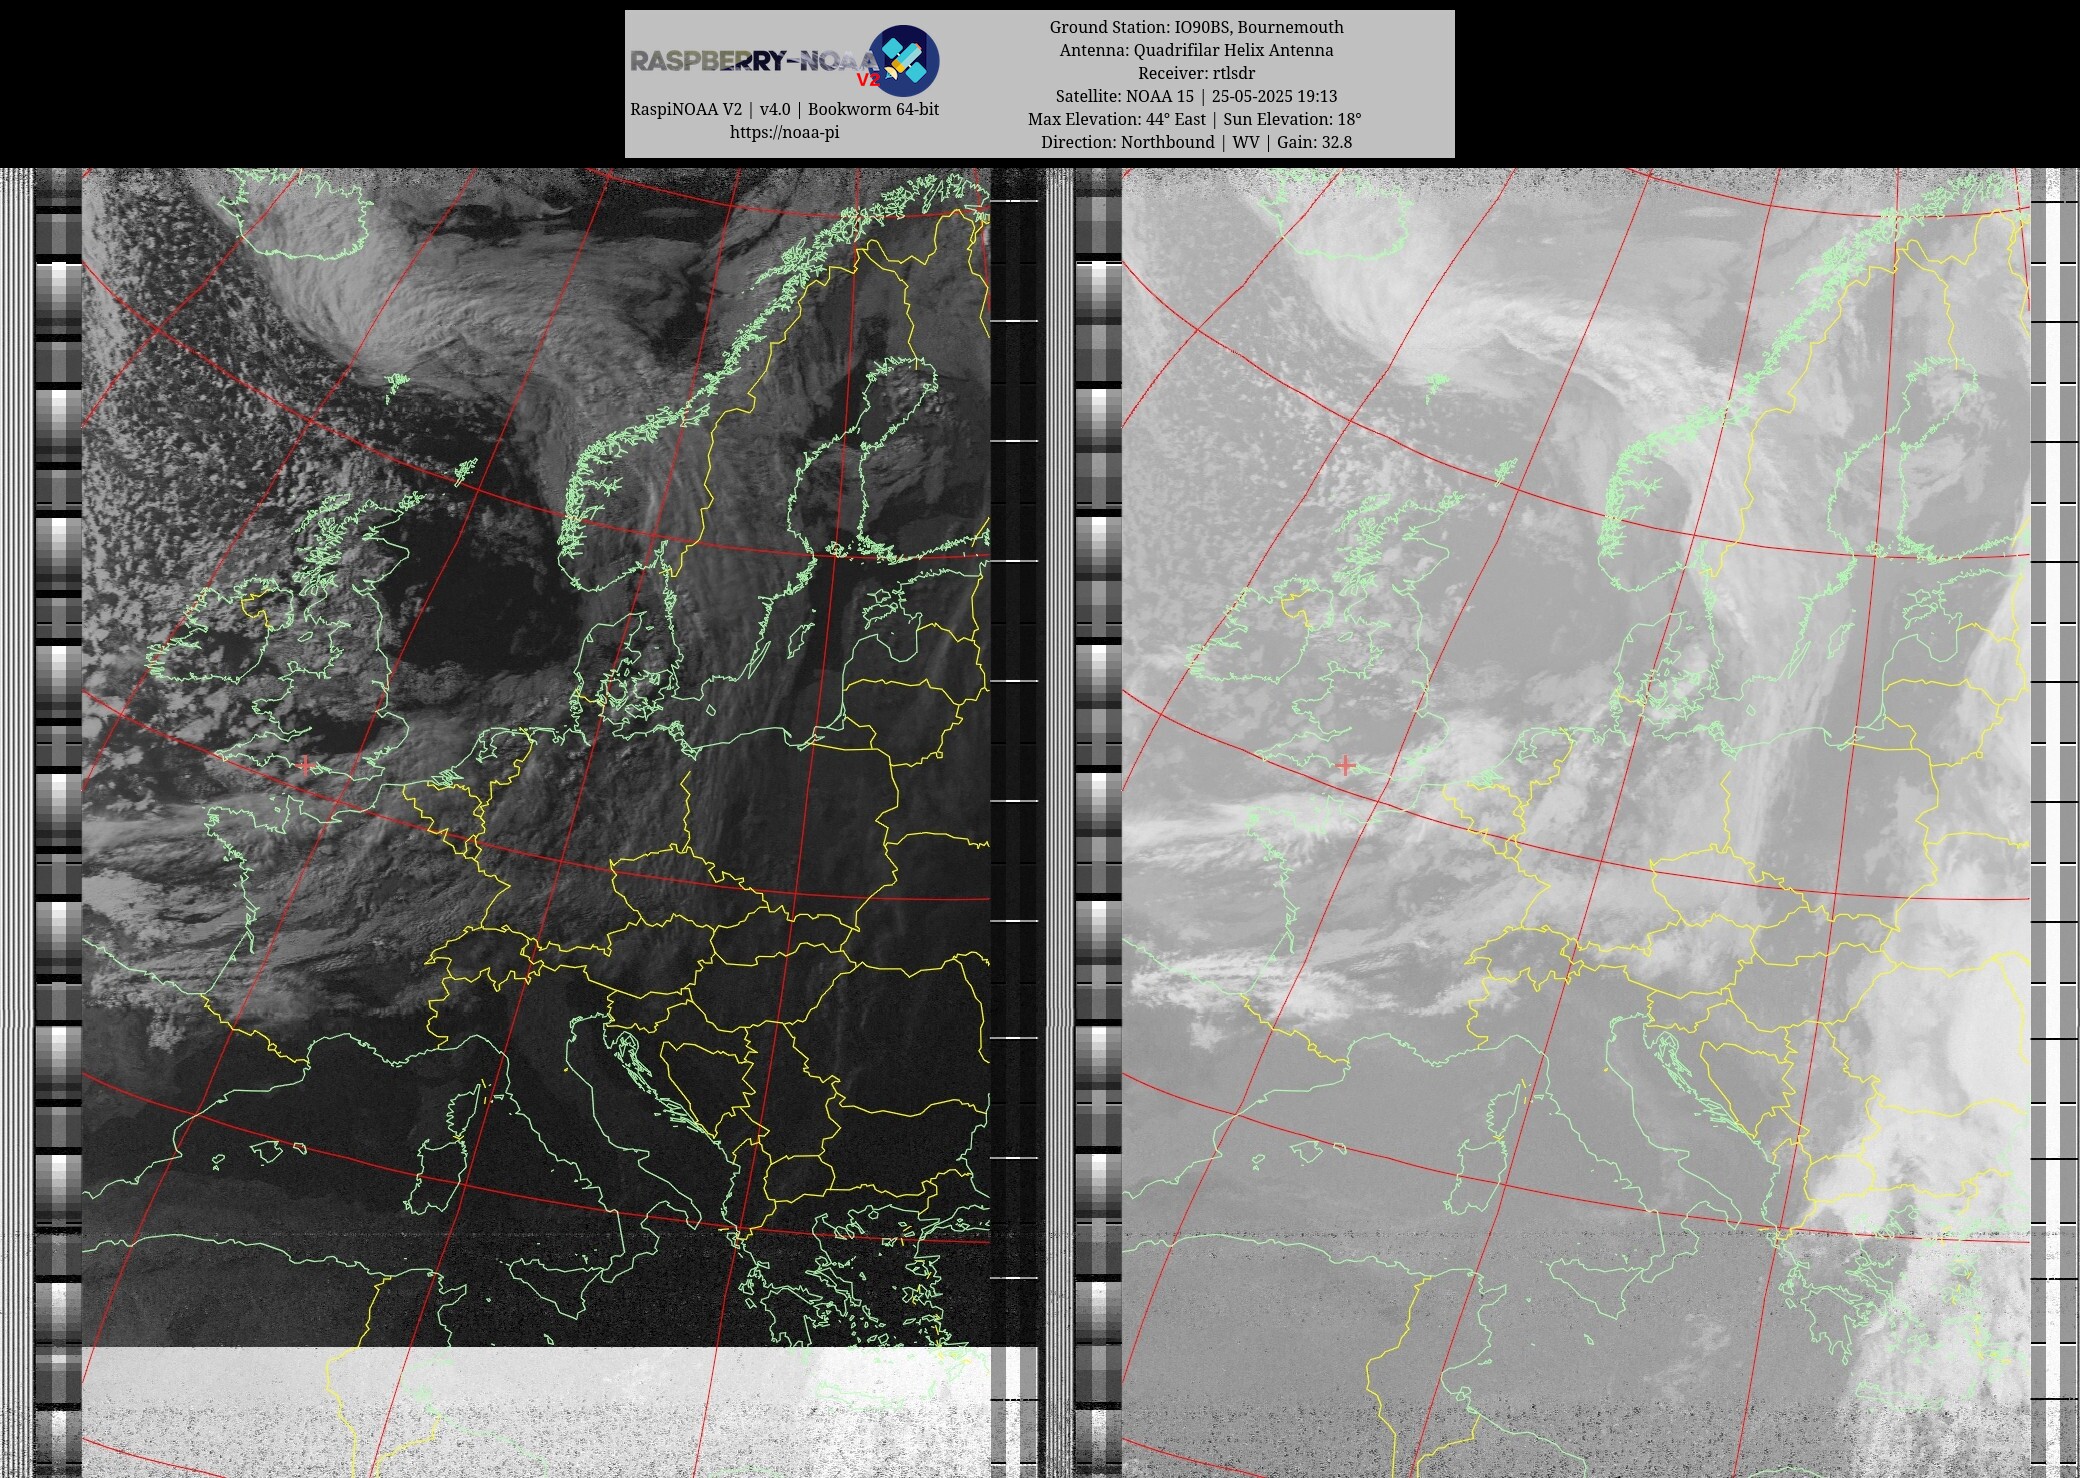Click 'Antenna: Quadrifilar Helix Antenna' text
Screen dimensions: 2080x1478
pos(1196,50)
